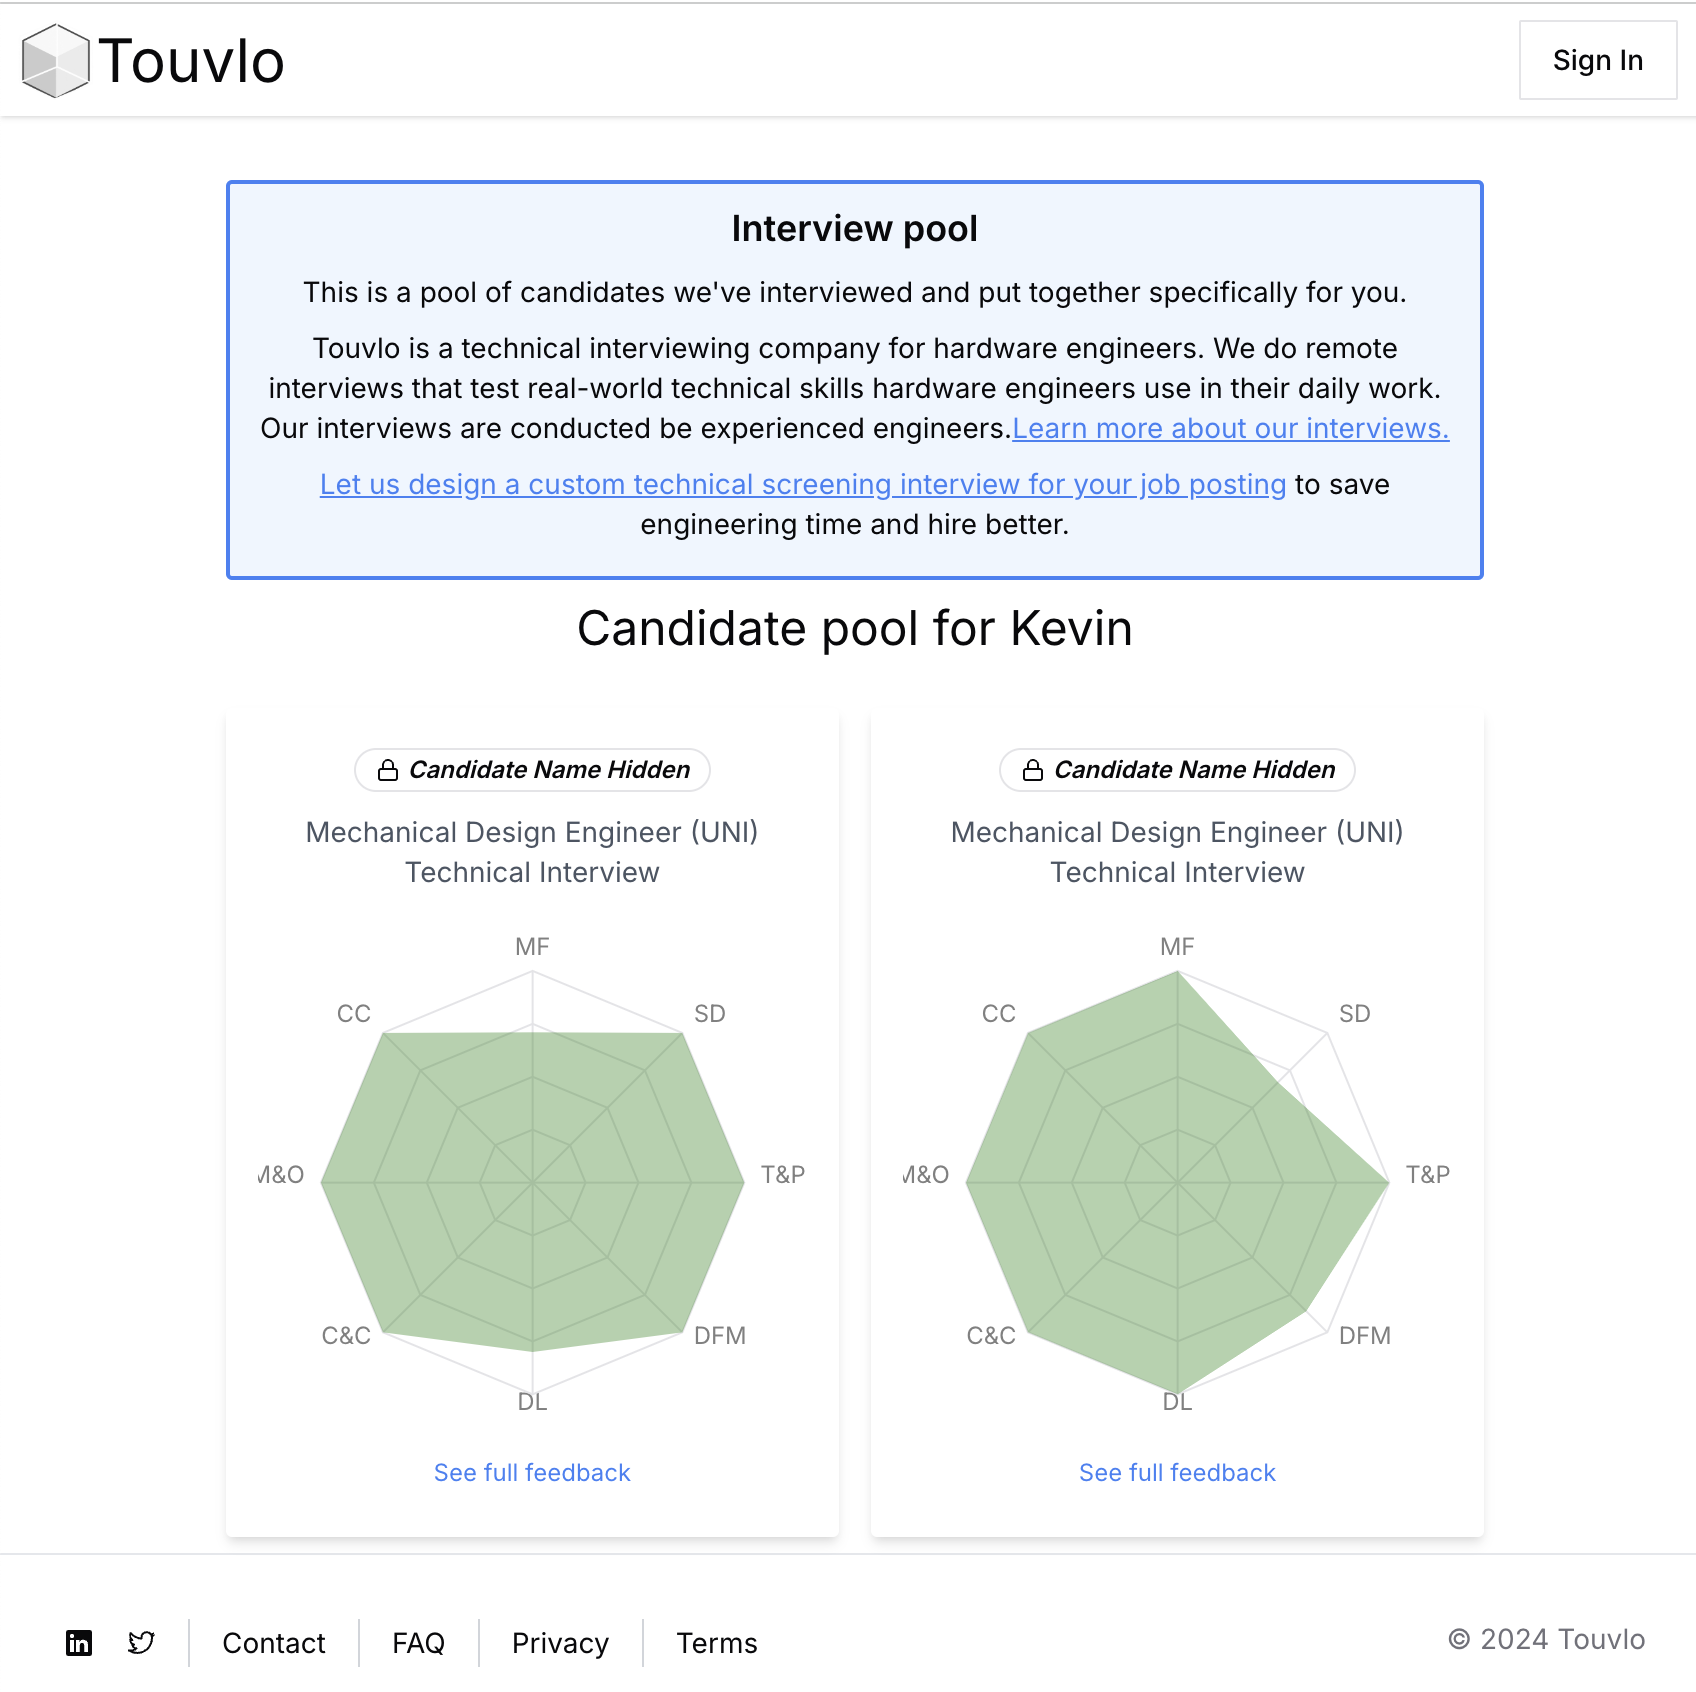
Task: Open the custom technical screening interview link
Action: click(803, 484)
